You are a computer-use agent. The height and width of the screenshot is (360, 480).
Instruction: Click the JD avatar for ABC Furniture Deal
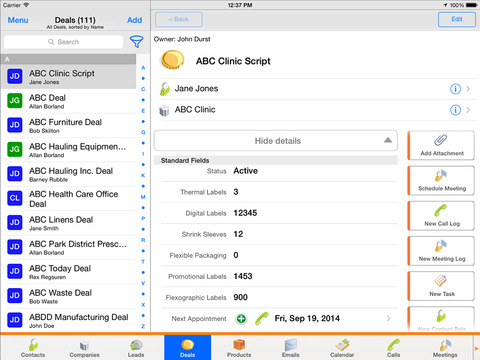point(15,125)
